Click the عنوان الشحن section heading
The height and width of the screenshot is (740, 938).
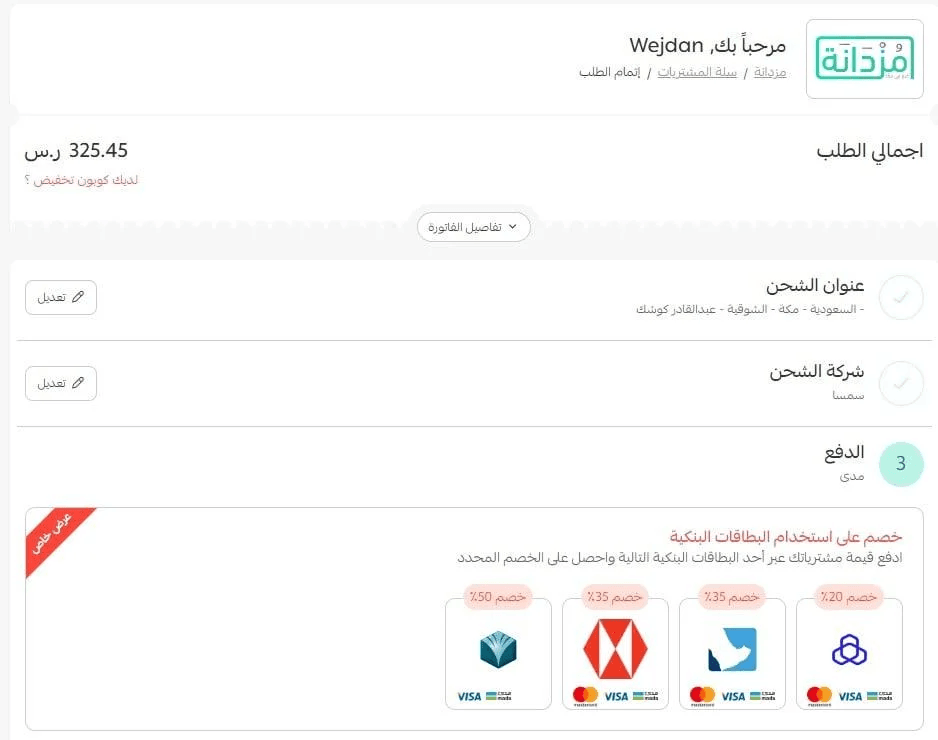point(815,285)
